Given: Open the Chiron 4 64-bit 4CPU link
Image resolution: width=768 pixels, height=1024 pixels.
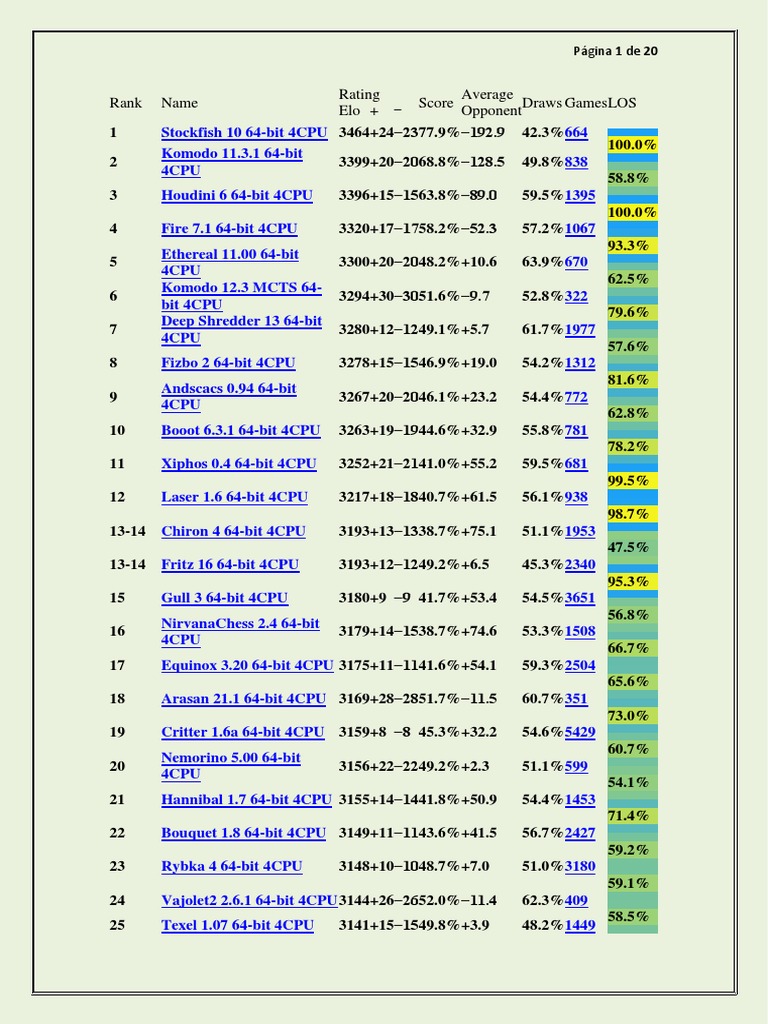Looking at the screenshot, I should click(x=233, y=531).
